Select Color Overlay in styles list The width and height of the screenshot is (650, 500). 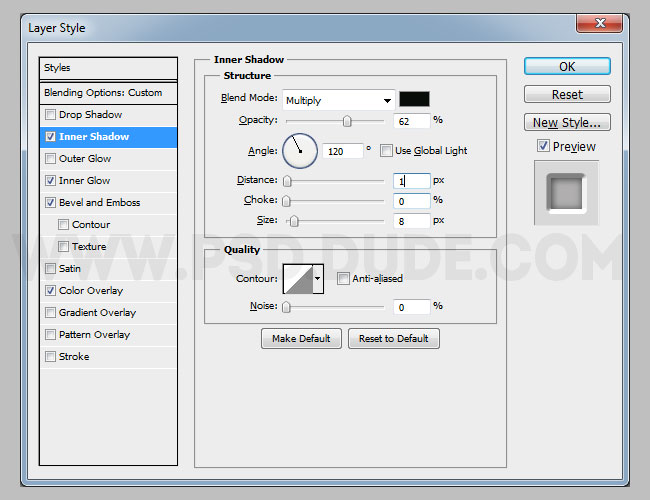(90, 291)
